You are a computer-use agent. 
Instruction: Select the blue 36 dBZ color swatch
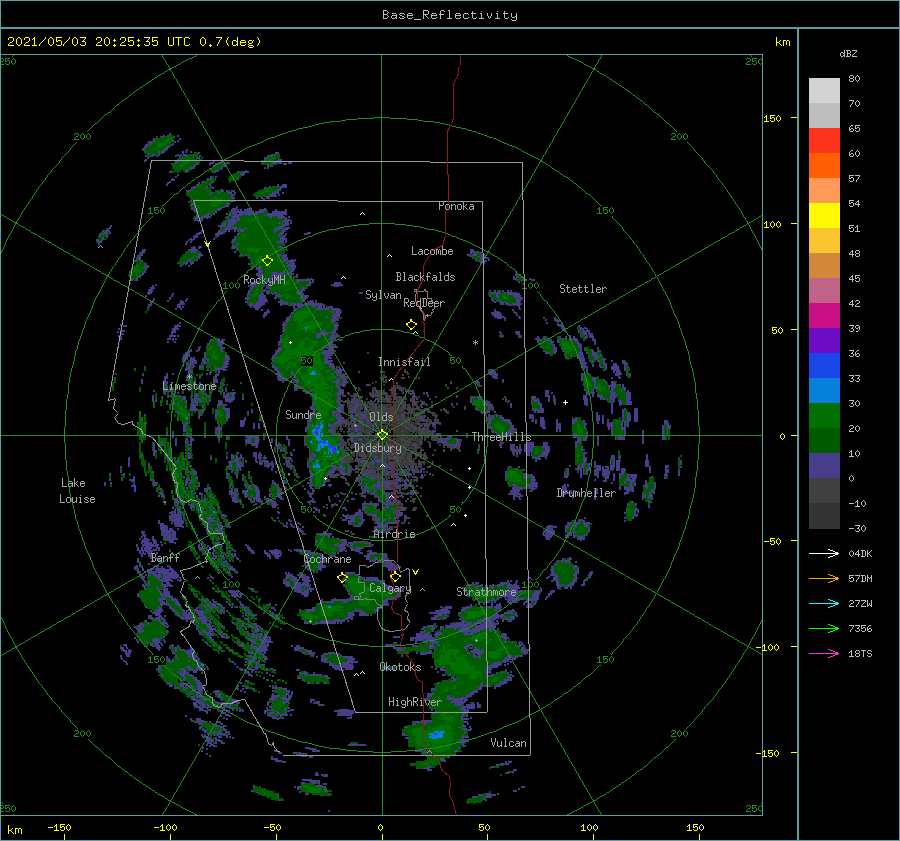[x=824, y=365]
